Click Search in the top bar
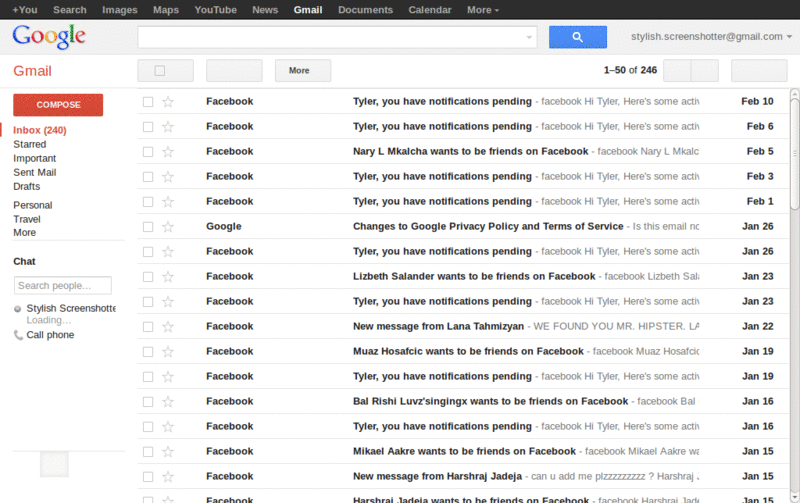 (x=70, y=10)
